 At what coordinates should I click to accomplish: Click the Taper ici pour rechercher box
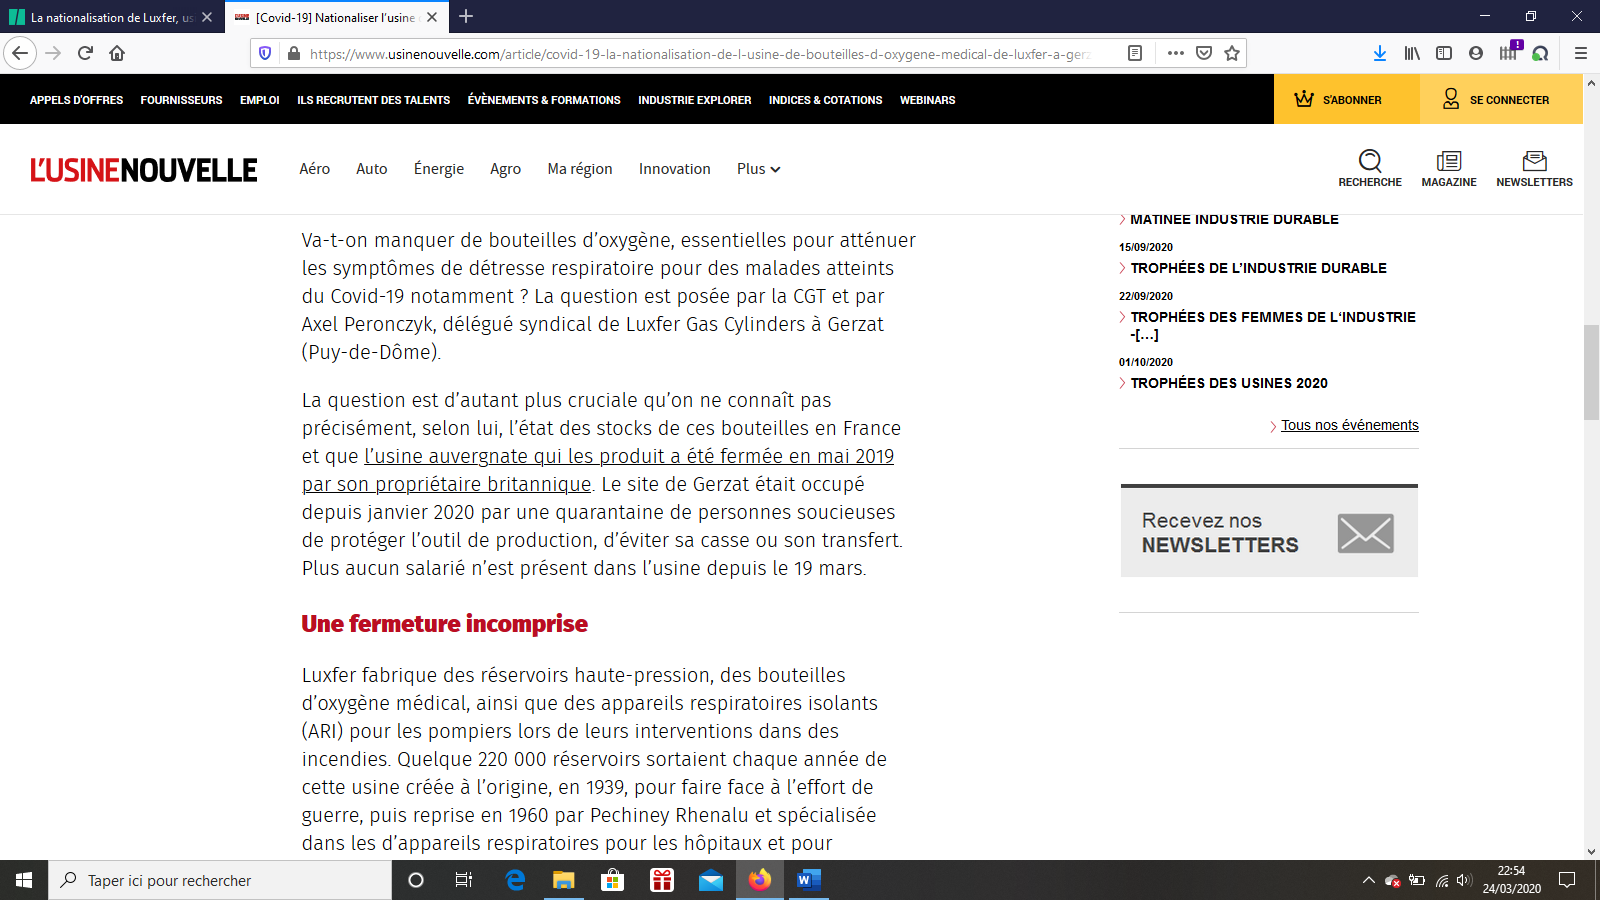(x=220, y=880)
